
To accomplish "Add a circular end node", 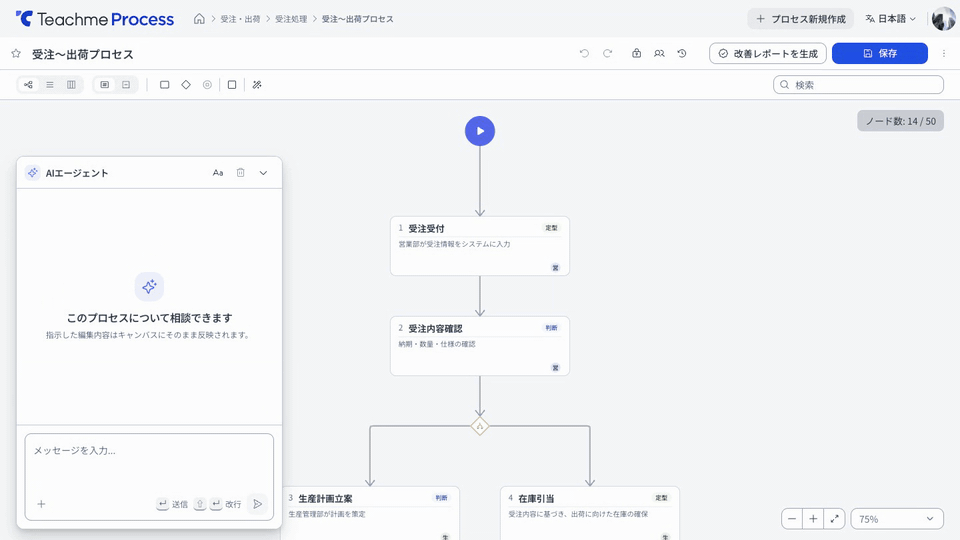I will (208, 84).
